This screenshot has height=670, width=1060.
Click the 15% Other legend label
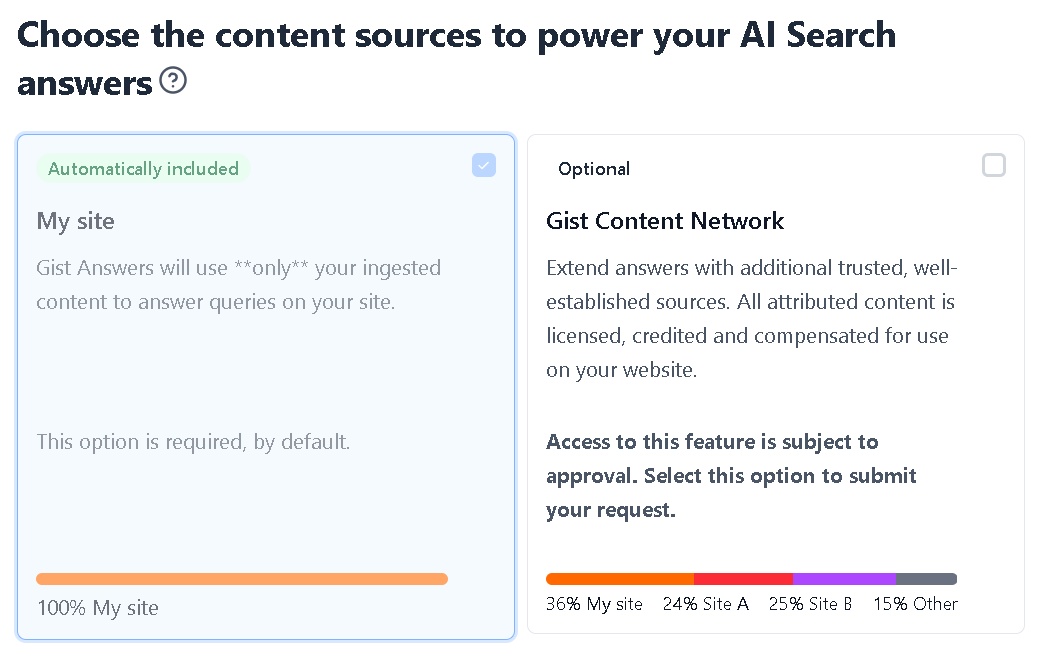(915, 604)
